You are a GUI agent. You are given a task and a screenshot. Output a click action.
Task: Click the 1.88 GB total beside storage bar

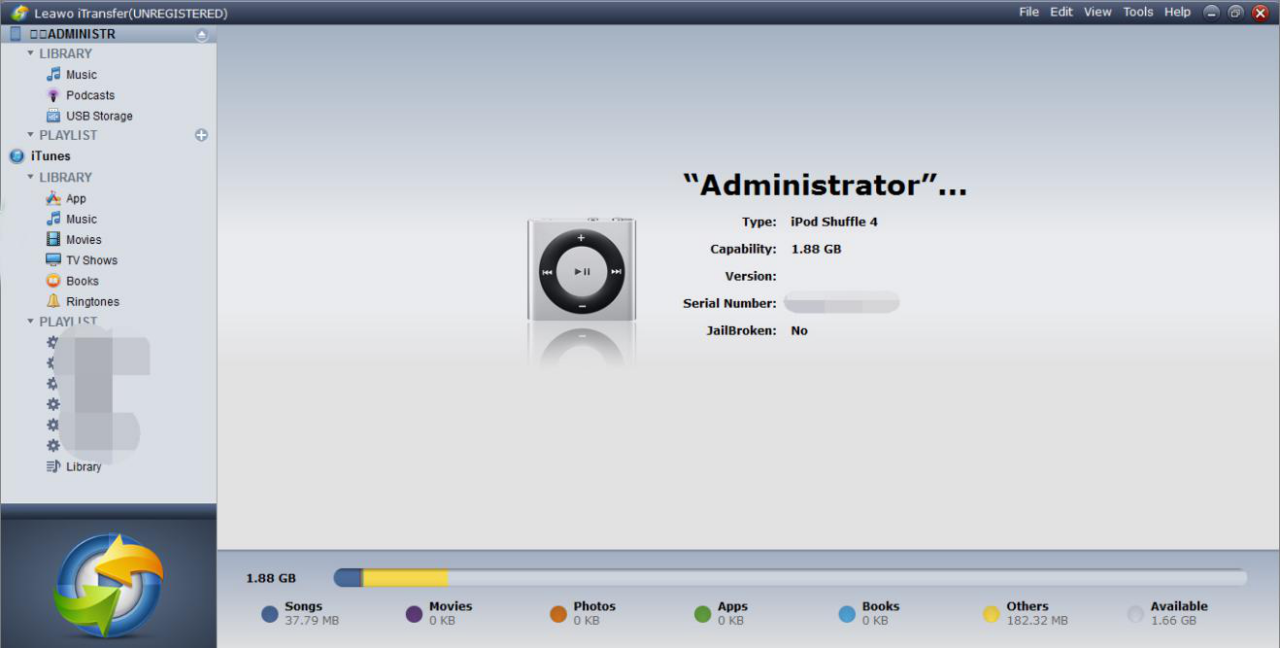(x=271, y=578)
